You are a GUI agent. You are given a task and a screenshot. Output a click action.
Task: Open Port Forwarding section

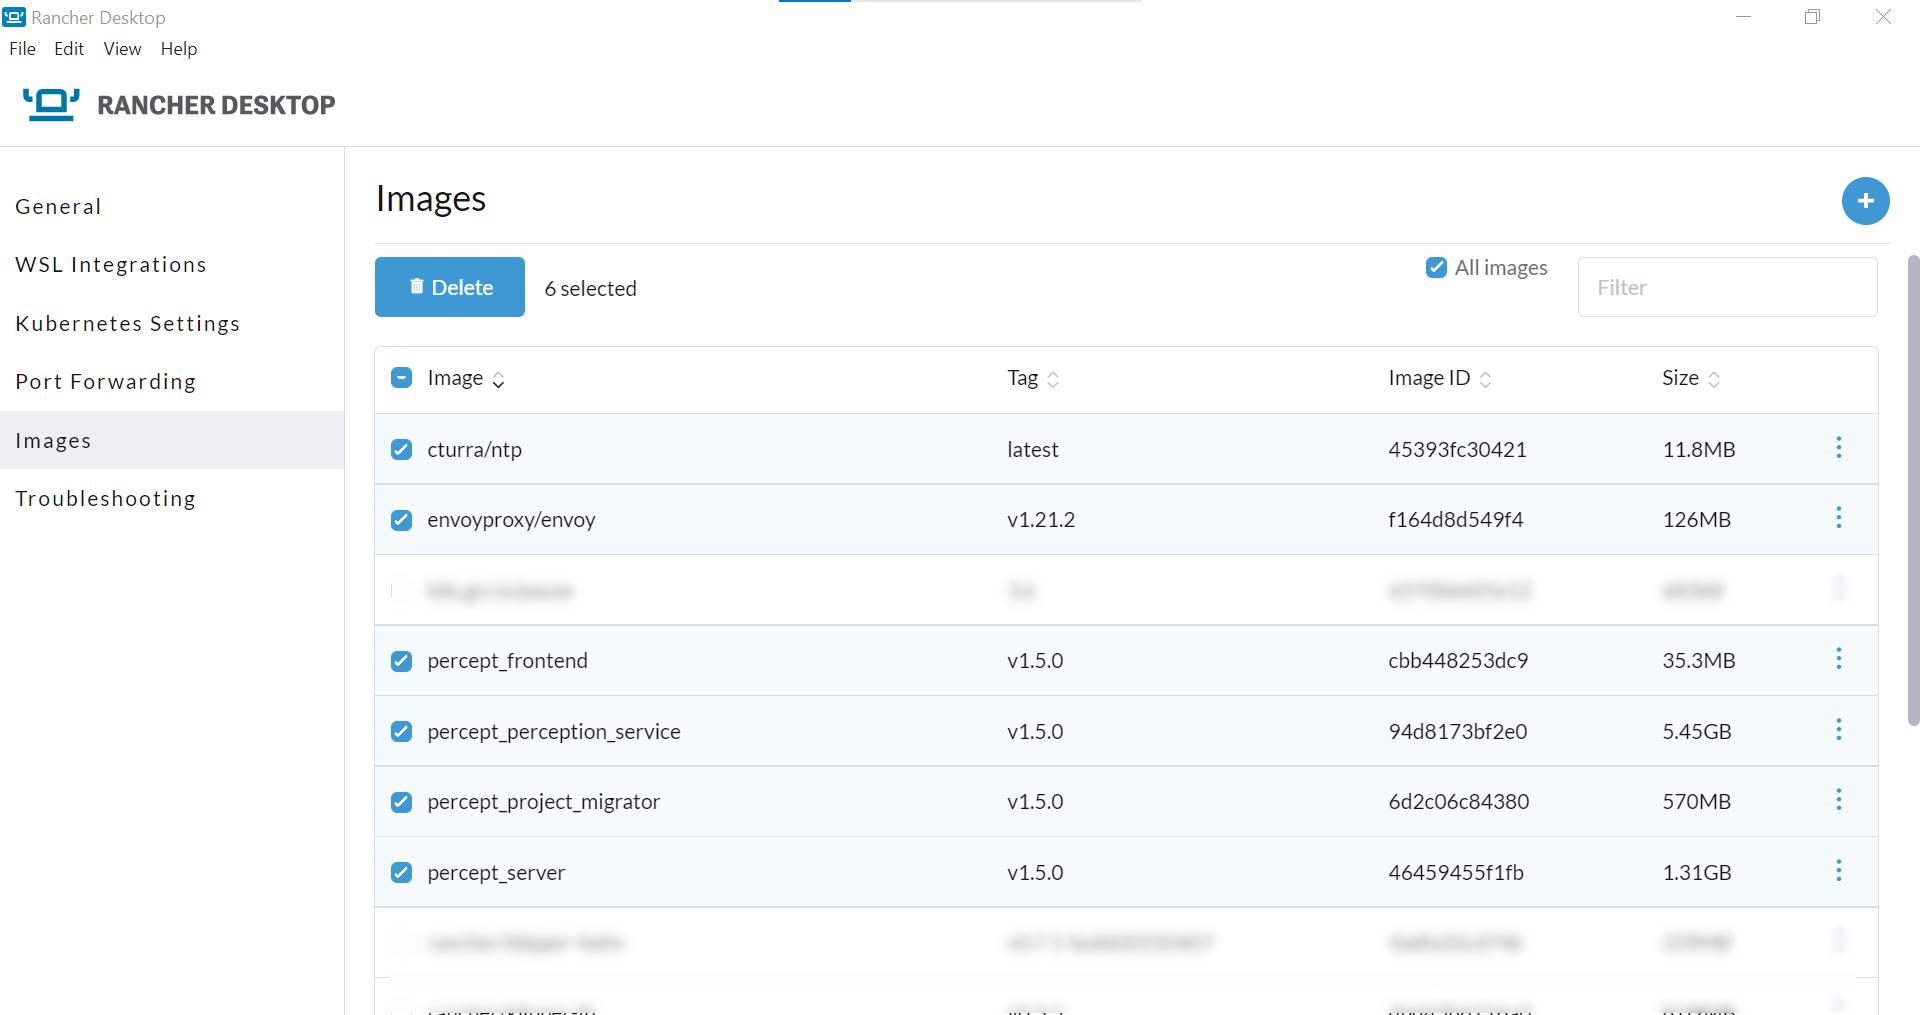pos(172,381)
